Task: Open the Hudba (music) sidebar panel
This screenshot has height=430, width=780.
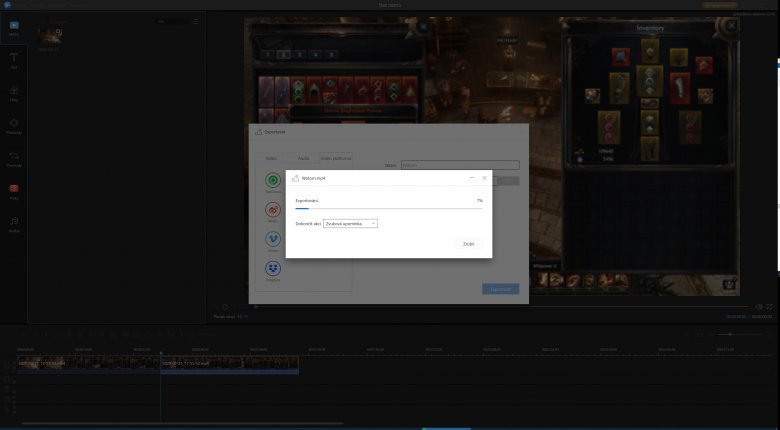Action: (x=14, y=224)
